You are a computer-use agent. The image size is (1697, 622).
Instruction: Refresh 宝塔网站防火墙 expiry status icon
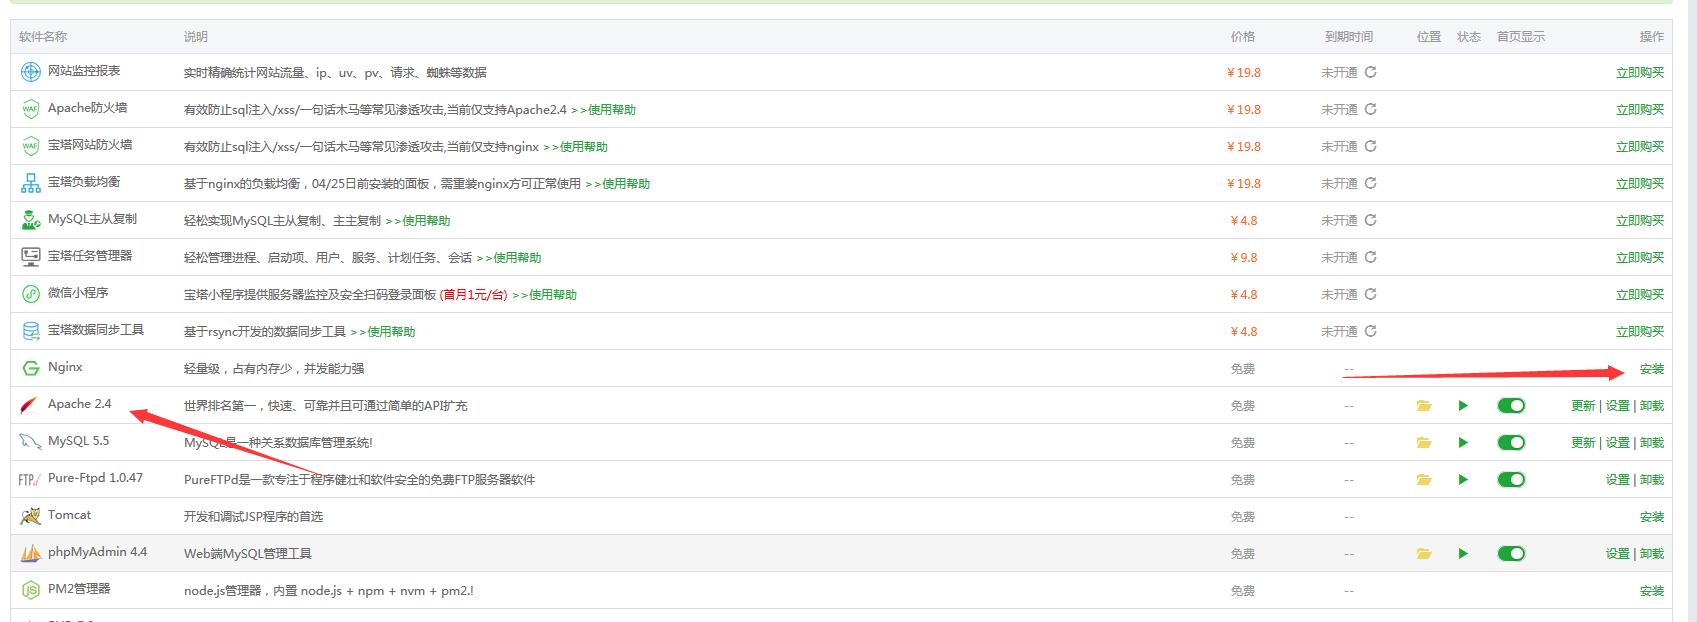click(1371, 146)
